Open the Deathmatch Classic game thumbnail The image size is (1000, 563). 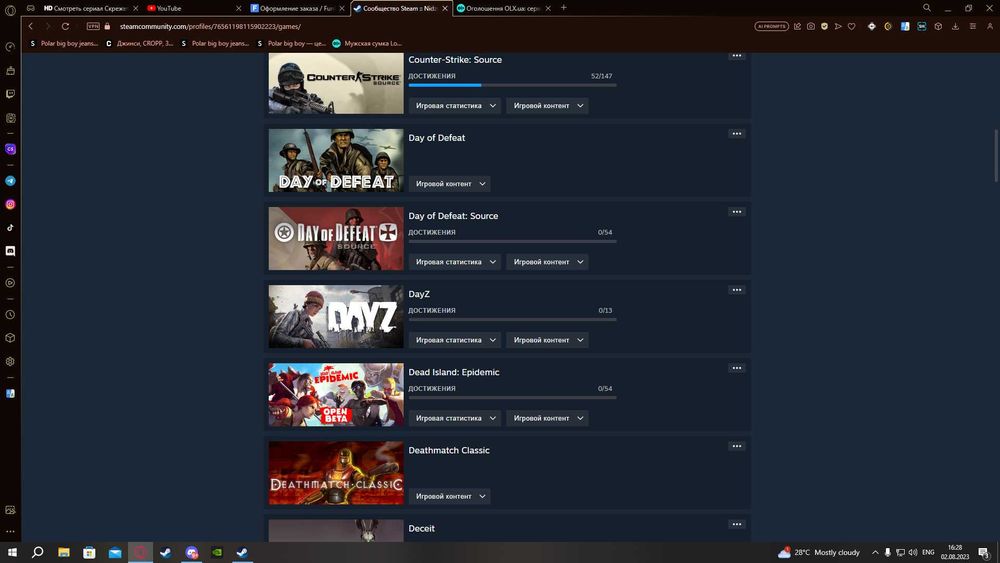tap(336, 473)
